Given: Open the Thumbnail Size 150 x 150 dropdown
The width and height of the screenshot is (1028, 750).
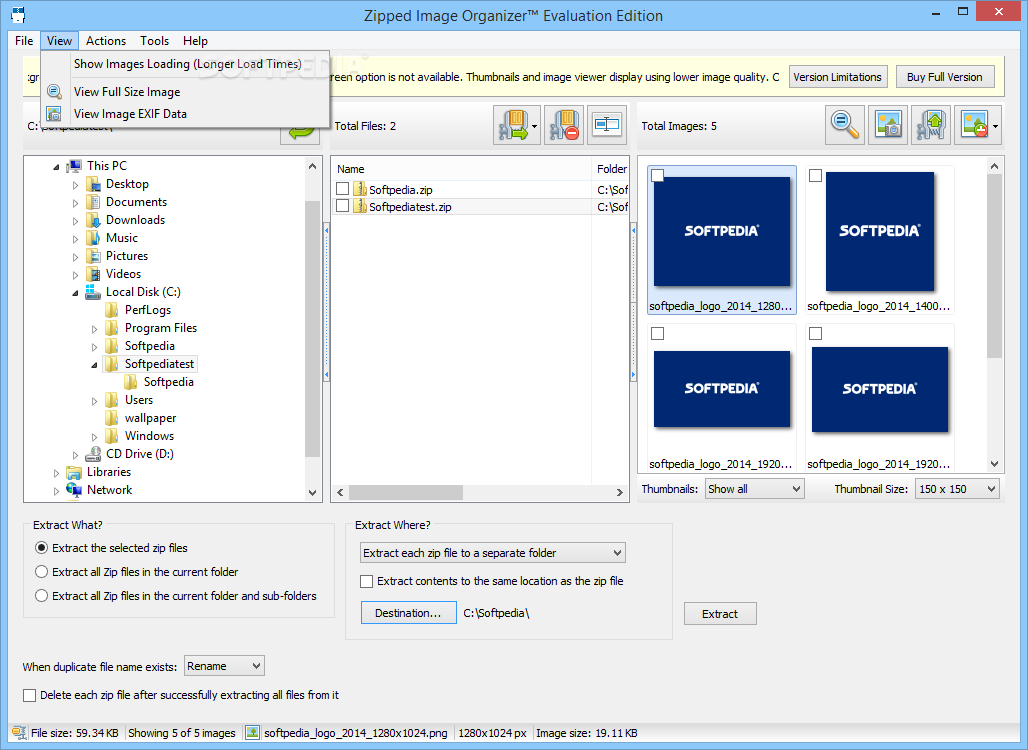Looking at the screenshot, I should pyautogui.click(x=957, y=488).
